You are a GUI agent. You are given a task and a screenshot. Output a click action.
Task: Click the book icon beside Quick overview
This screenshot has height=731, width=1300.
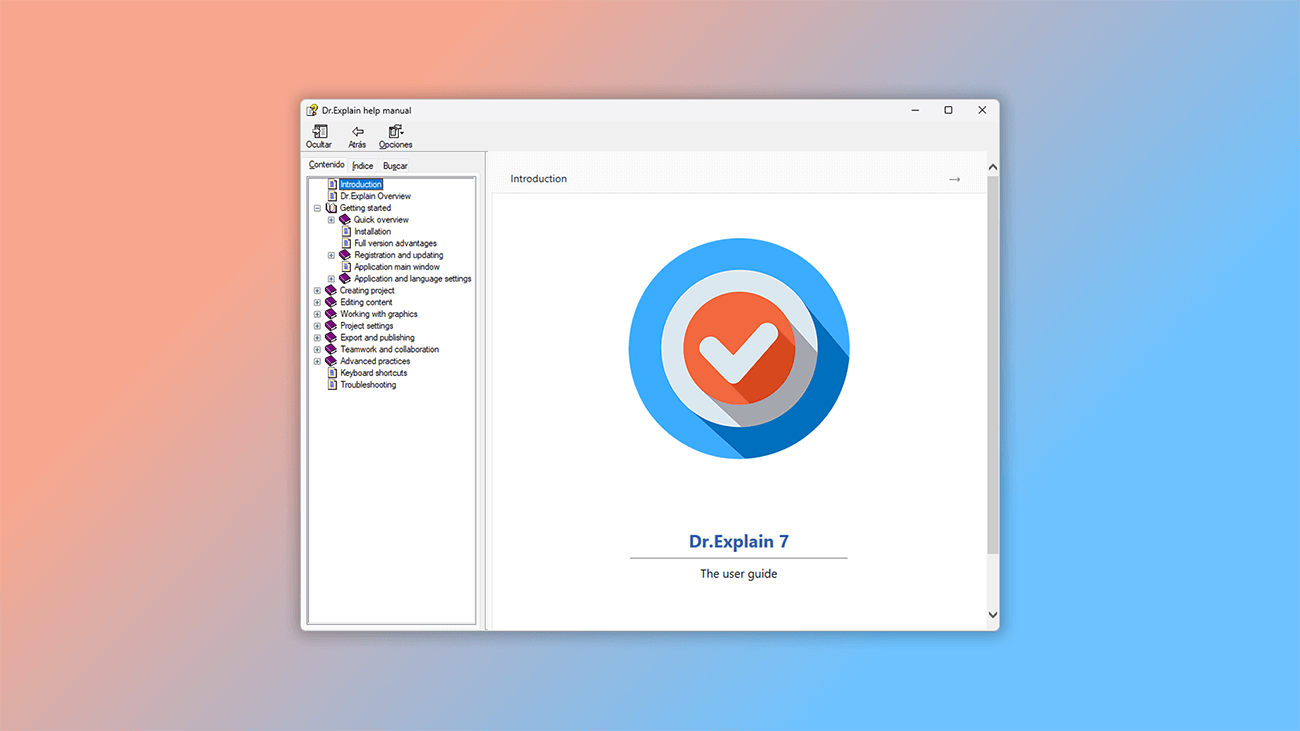point(345,220)
